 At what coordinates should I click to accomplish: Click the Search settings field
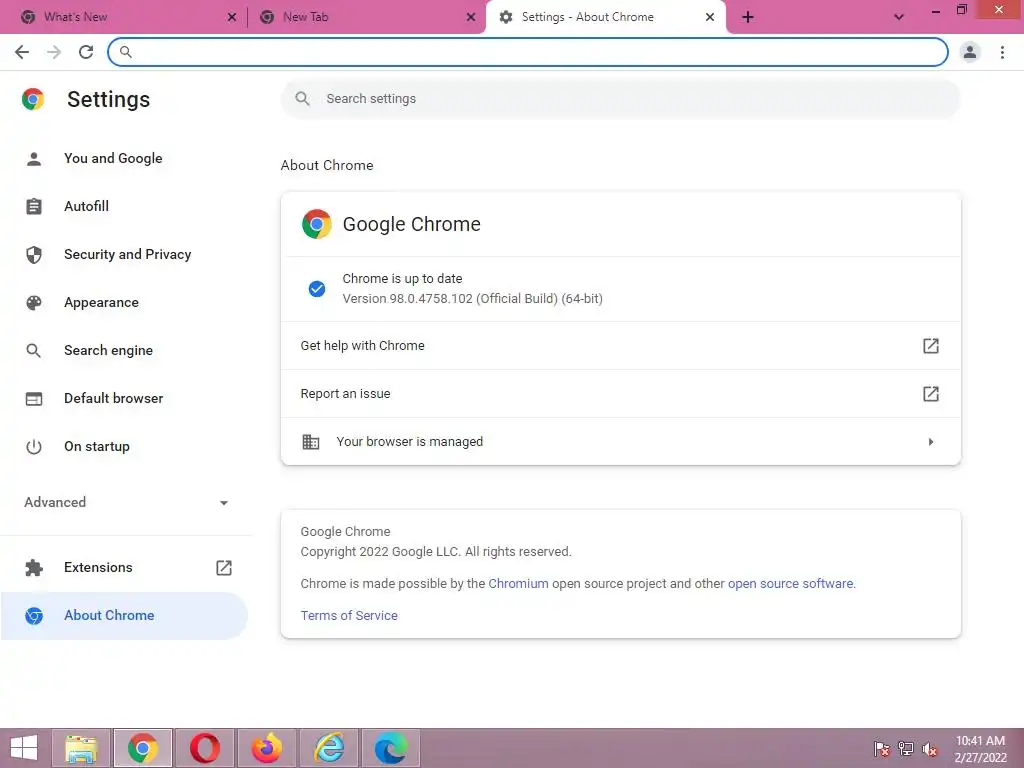(x=620, y=99)
